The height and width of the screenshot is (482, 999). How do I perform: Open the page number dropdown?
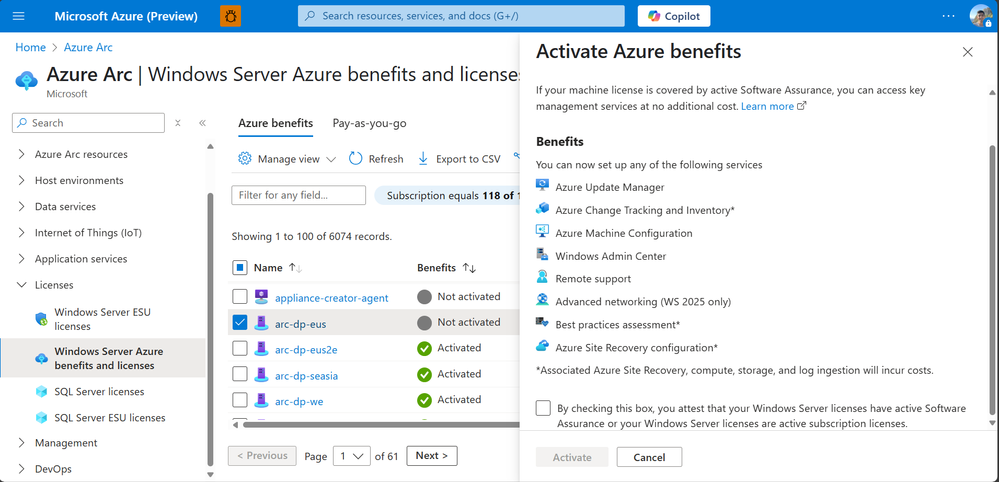352,456
